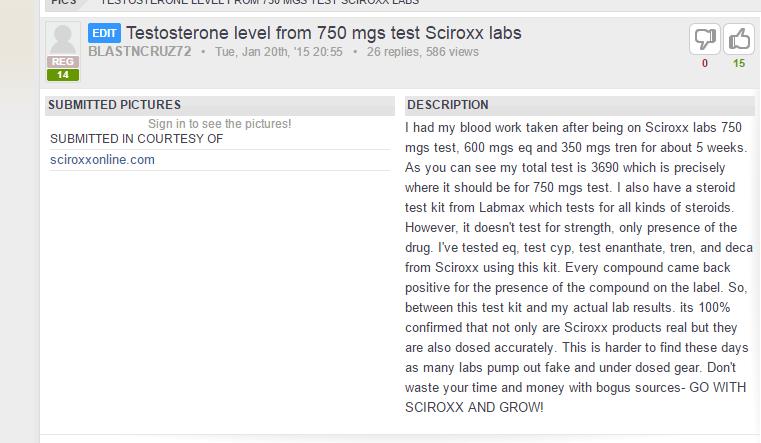Viewport: 761px width, 443px height.
Task: Click the user avatar placeholder image
Action: [62, 38]
